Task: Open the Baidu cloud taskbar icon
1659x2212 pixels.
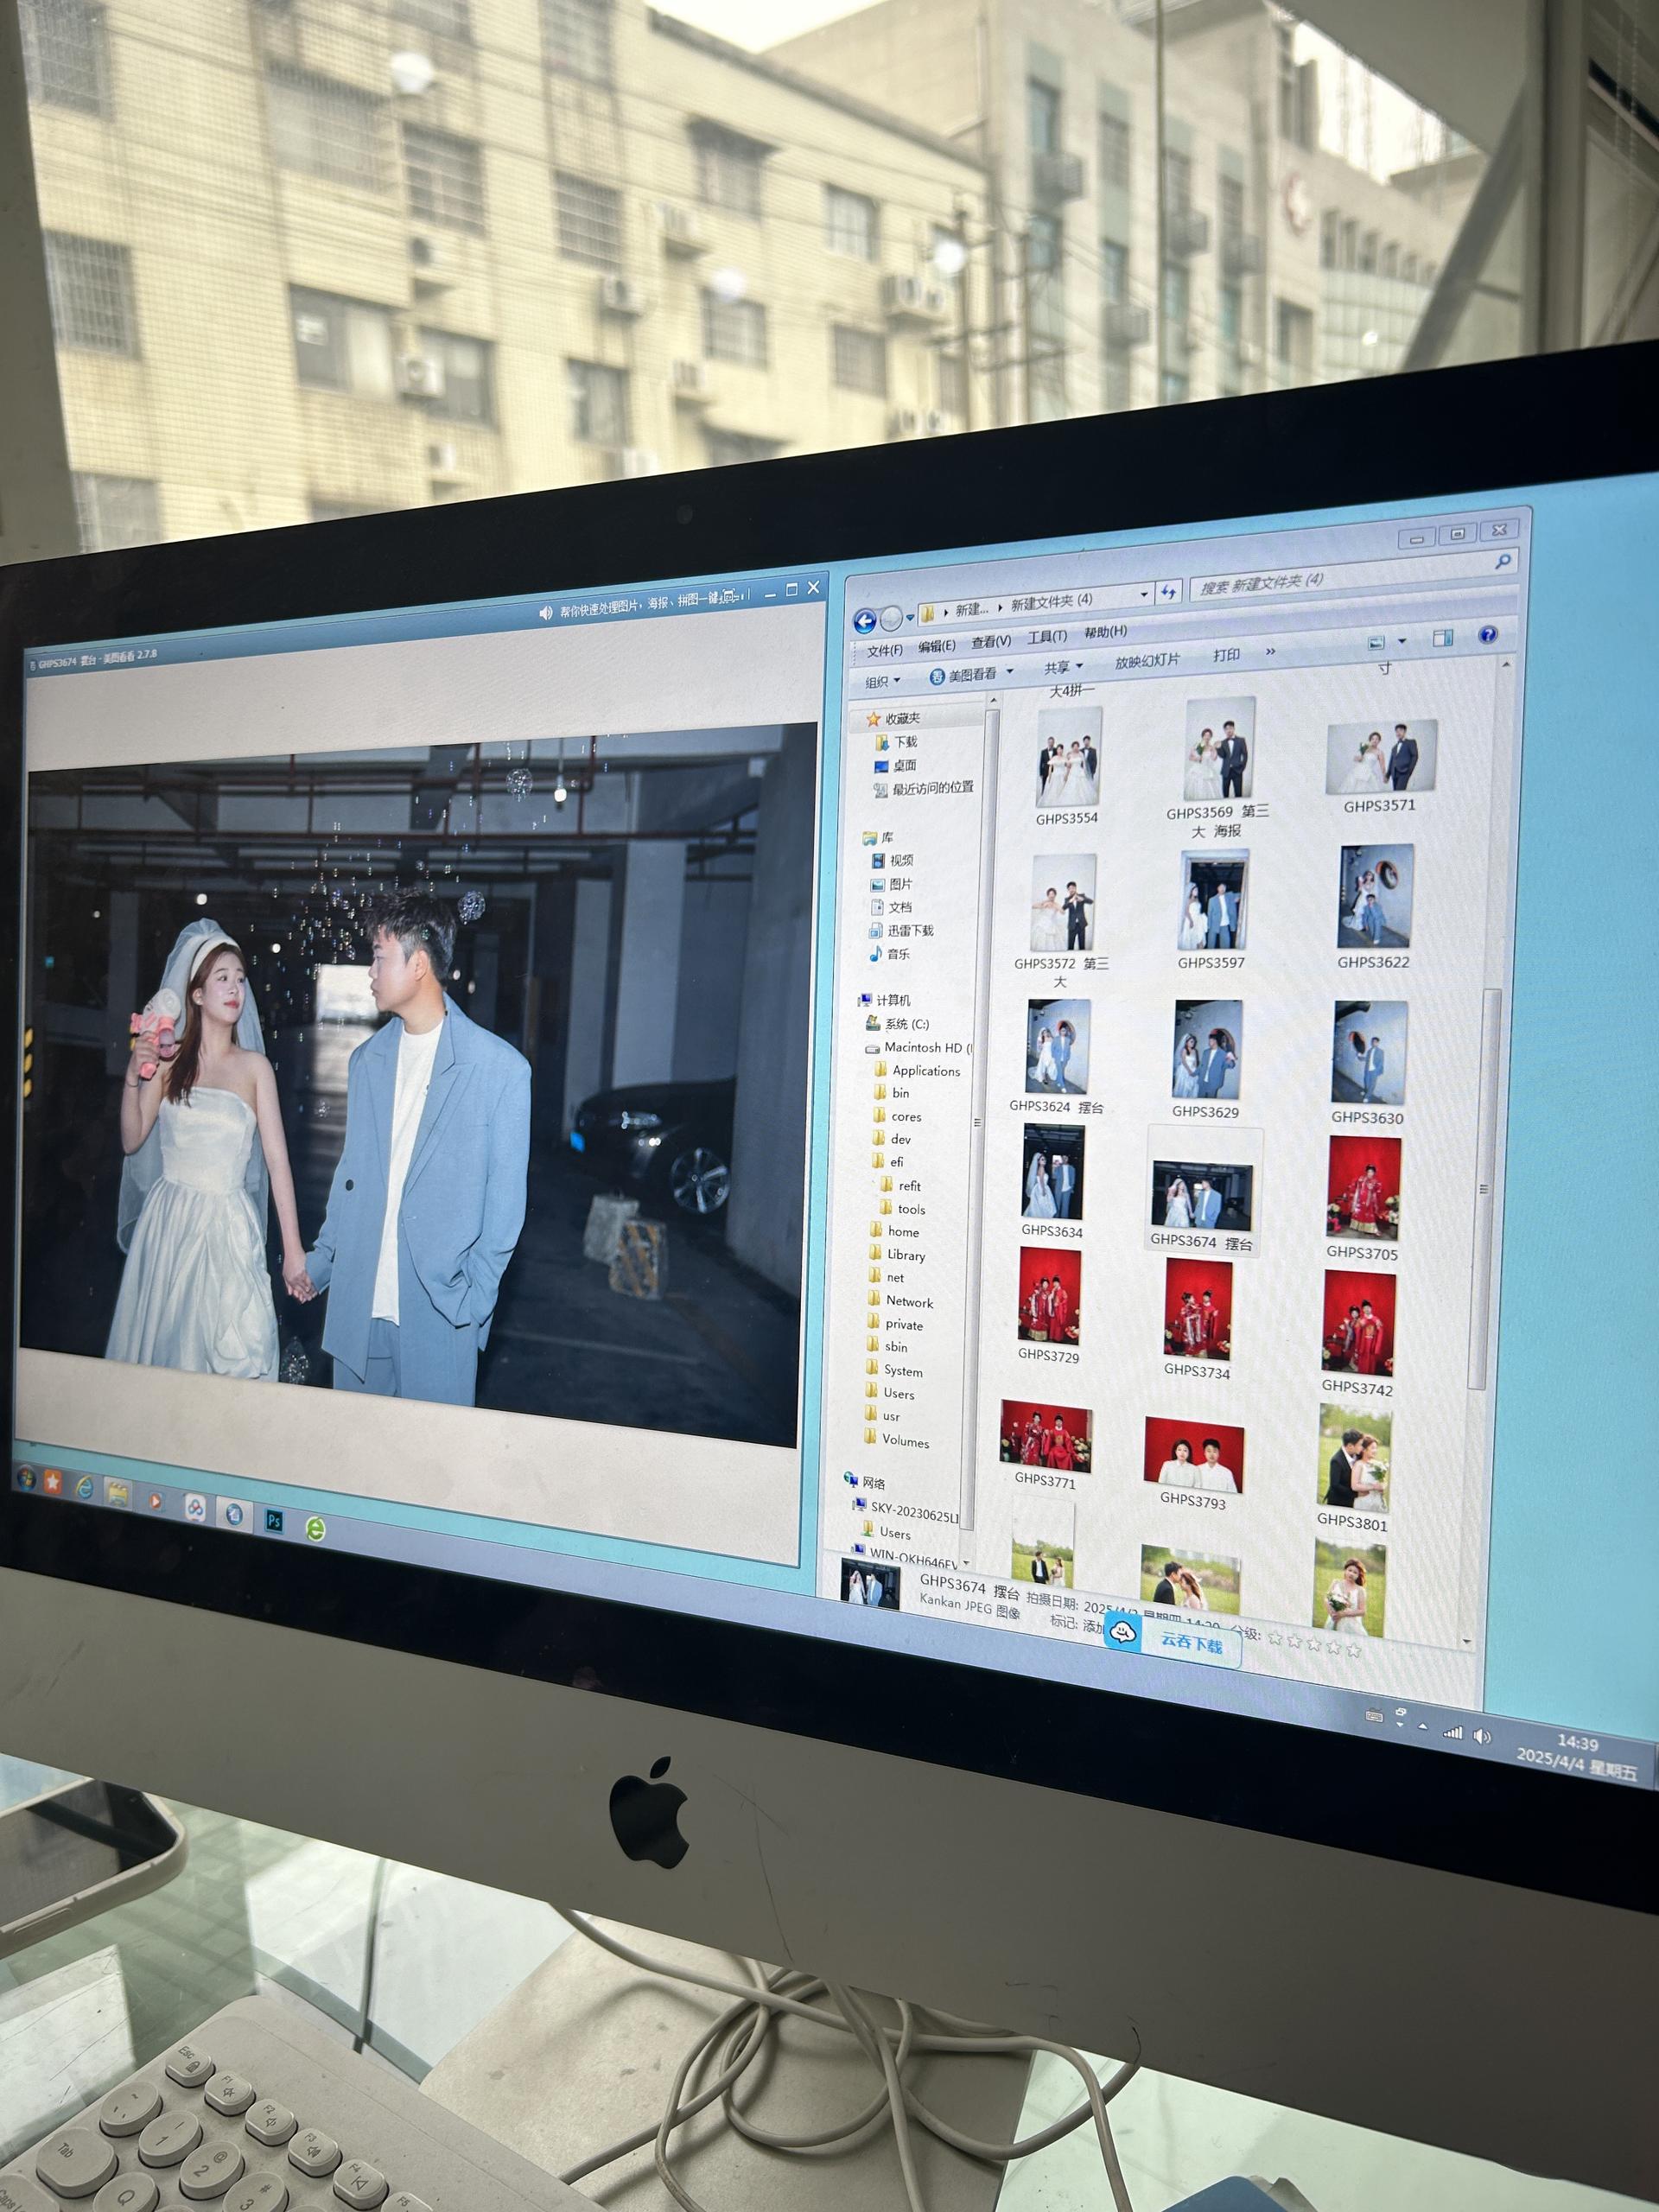Action: pyautogui.click(x=195, y=1507)
